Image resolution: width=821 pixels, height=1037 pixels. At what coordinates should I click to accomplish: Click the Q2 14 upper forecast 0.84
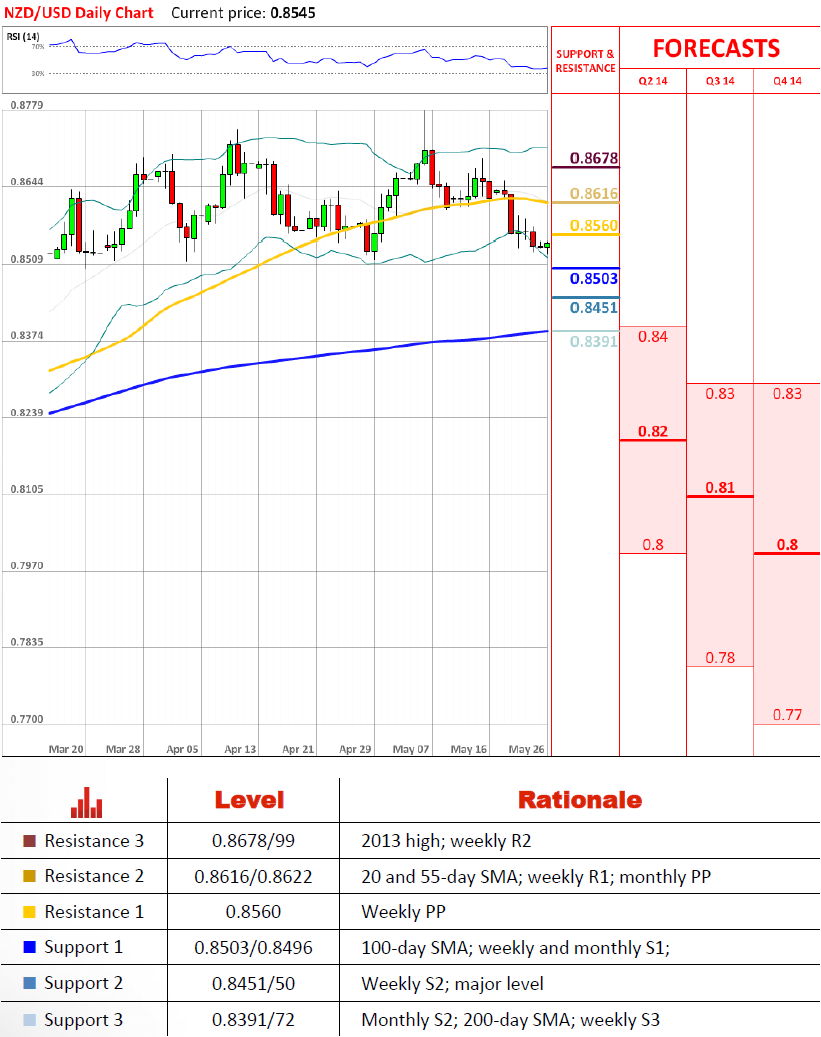(x=653, y=337)
